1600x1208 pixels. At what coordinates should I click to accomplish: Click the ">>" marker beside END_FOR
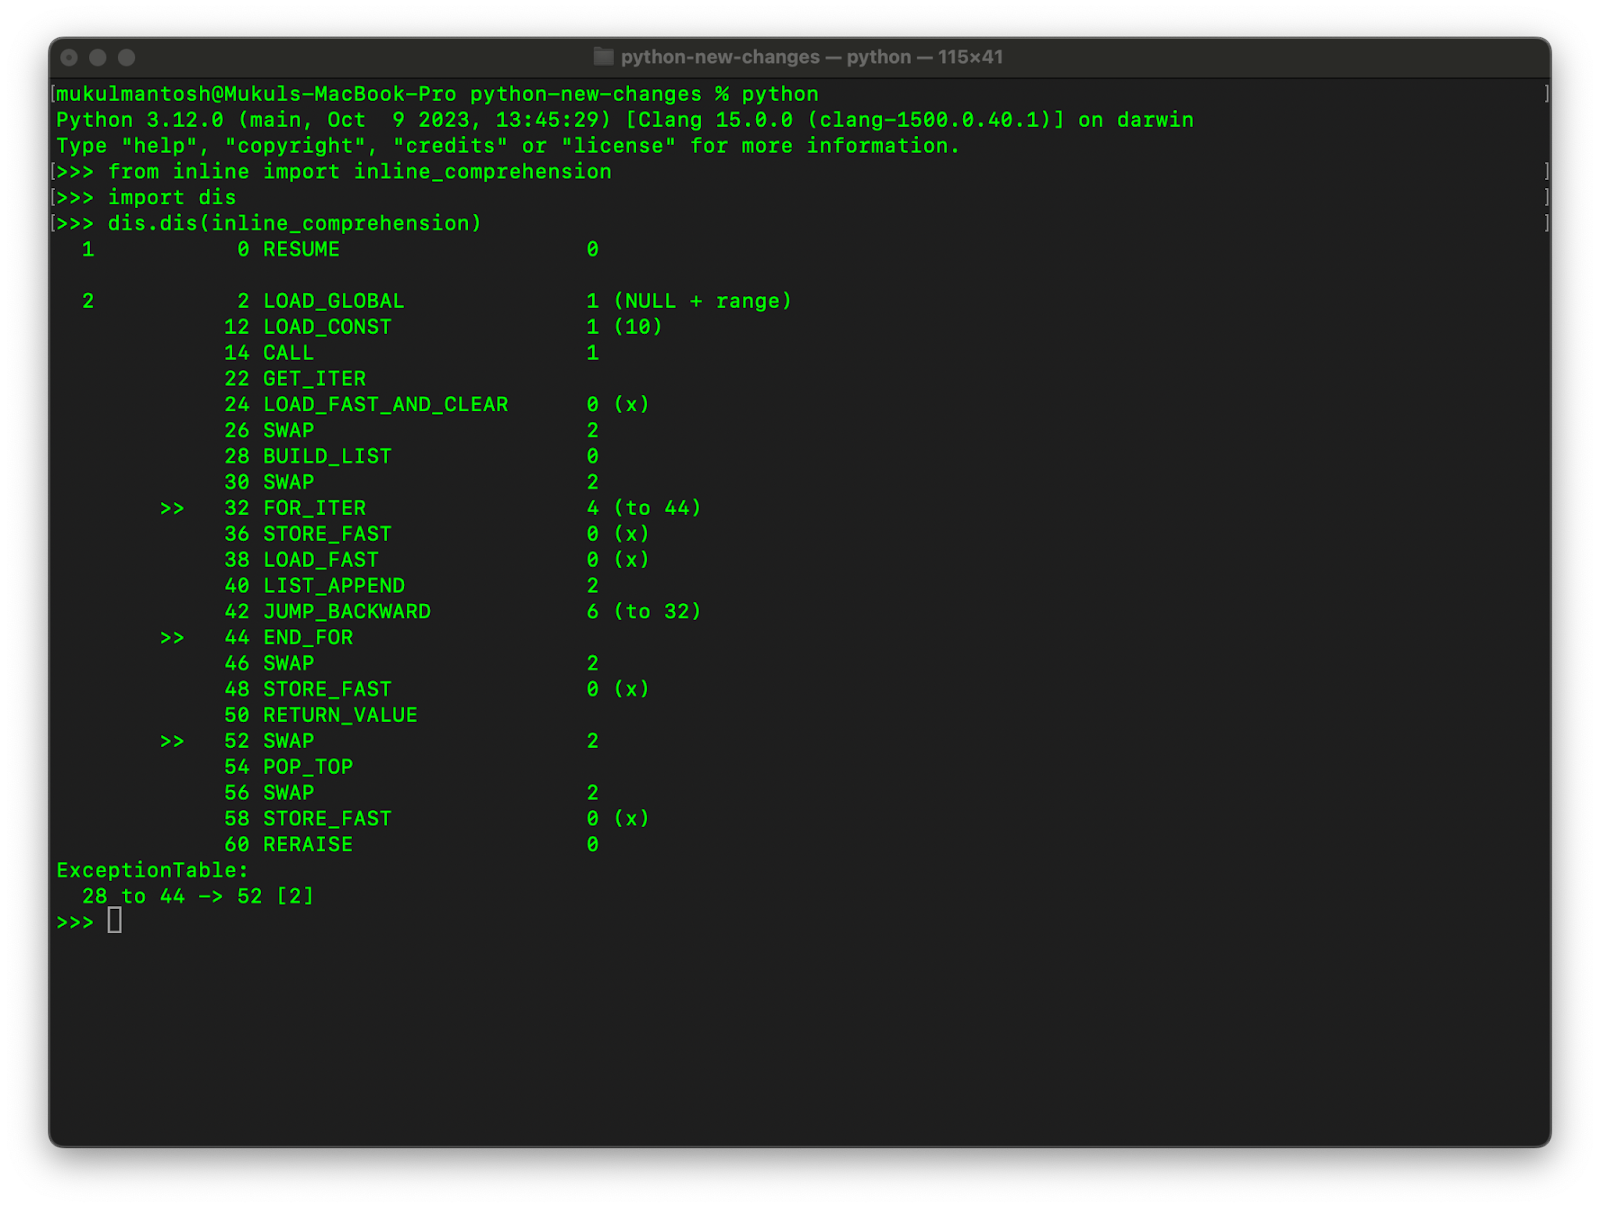[172, 637]
